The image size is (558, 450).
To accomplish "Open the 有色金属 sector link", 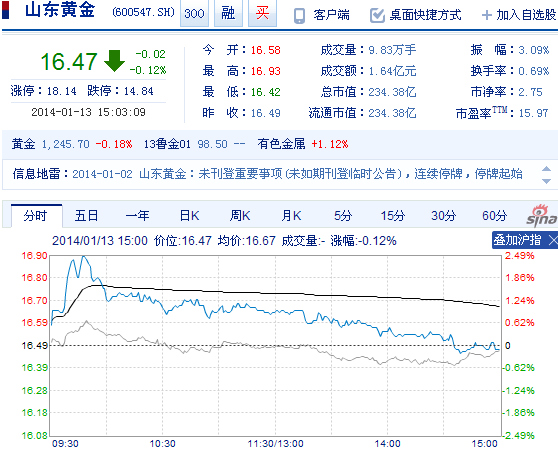I will click(x=281, y=144).
